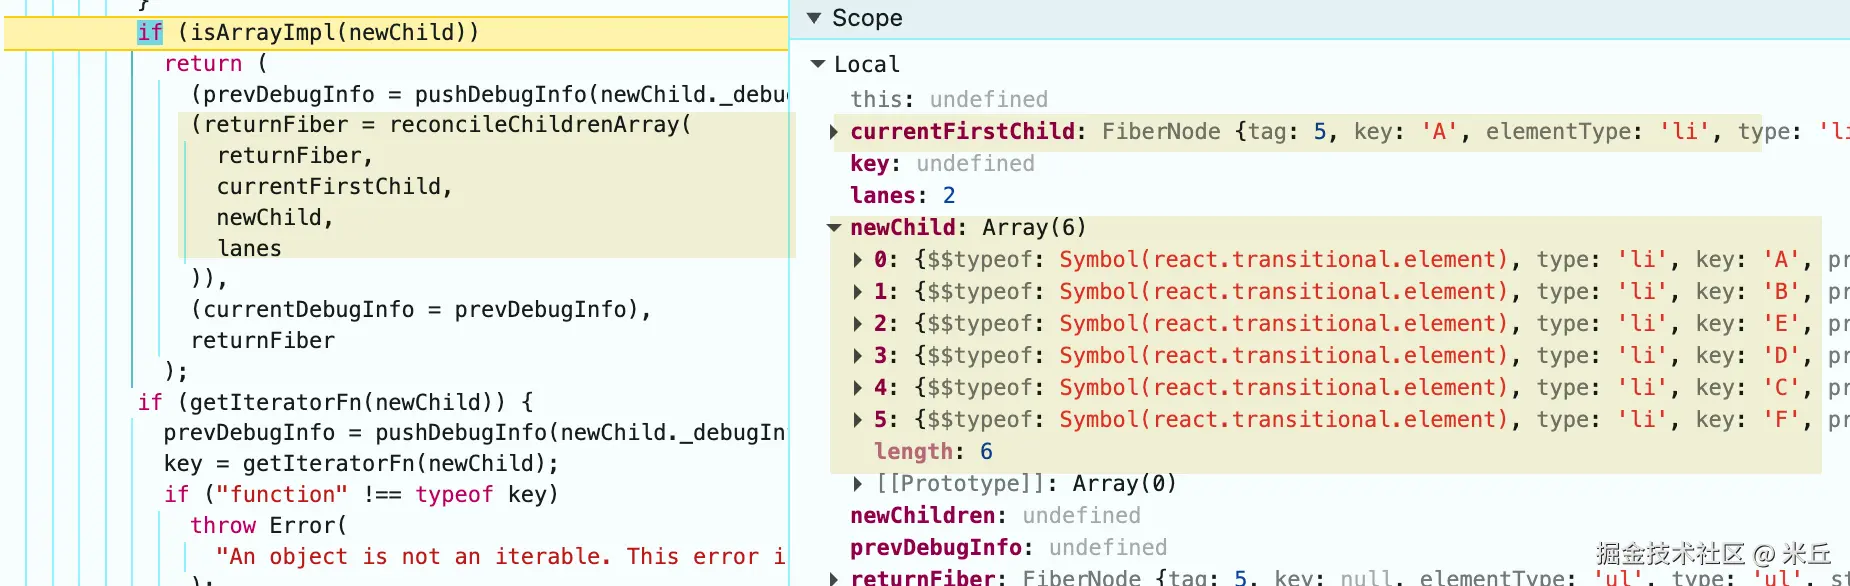Expand array item 1 with key 'B'

(858, 292)
